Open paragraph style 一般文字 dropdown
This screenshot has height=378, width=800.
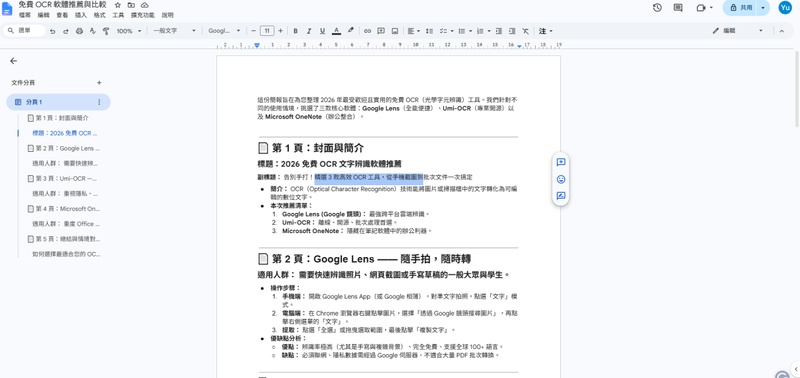pos(174,31)
